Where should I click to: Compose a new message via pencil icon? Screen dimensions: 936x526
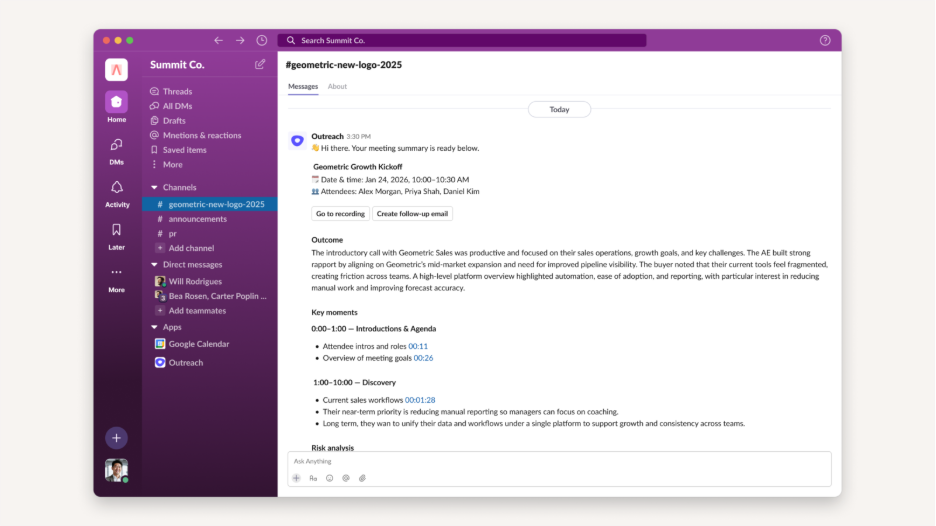pos(260,64)
